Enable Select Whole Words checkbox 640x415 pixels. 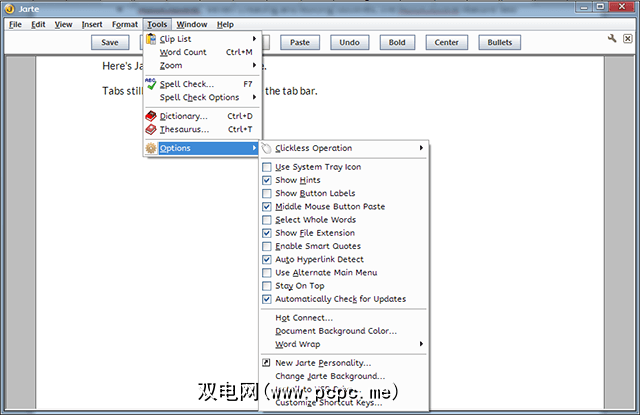[267, 220]
